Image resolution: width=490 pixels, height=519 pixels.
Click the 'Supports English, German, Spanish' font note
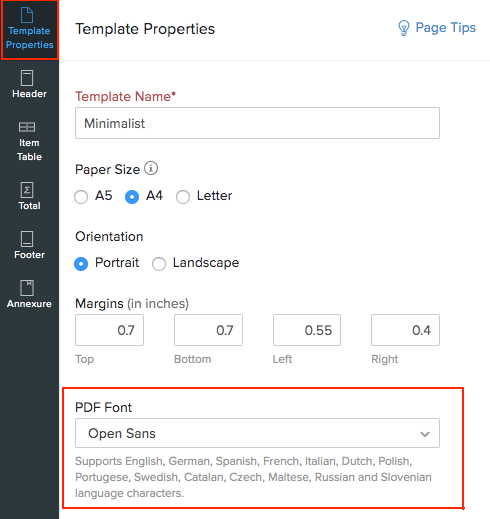(x=253, y=477)
